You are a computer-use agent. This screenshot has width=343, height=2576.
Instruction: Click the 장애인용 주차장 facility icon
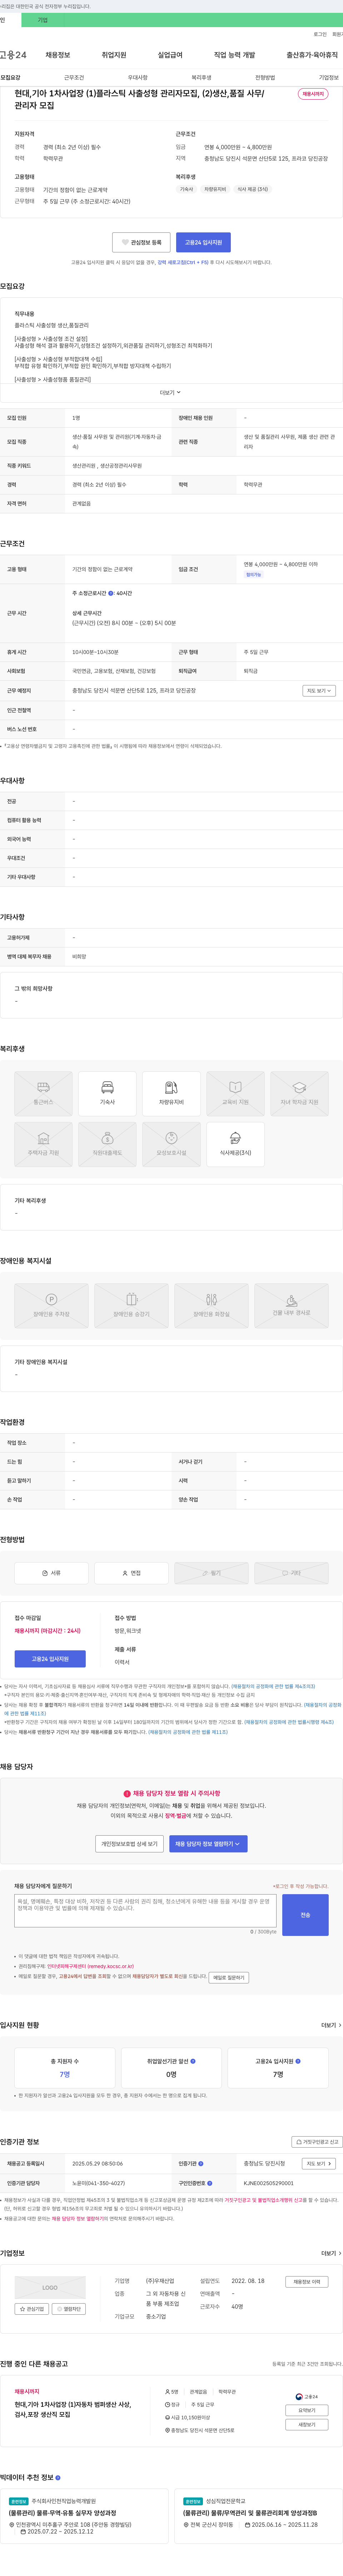point(51,1306)
